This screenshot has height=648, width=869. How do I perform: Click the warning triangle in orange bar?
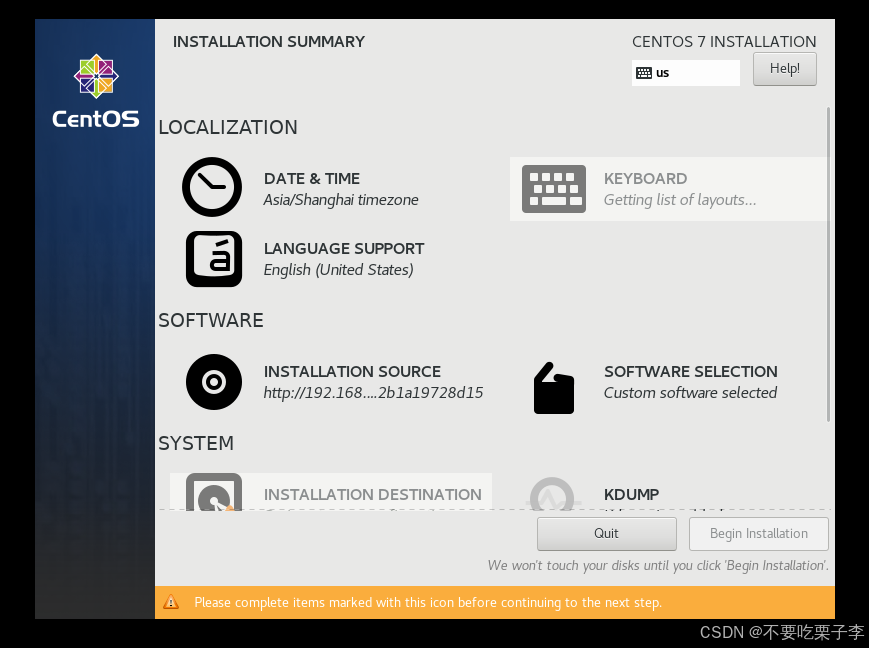click(x=171, y=602)
